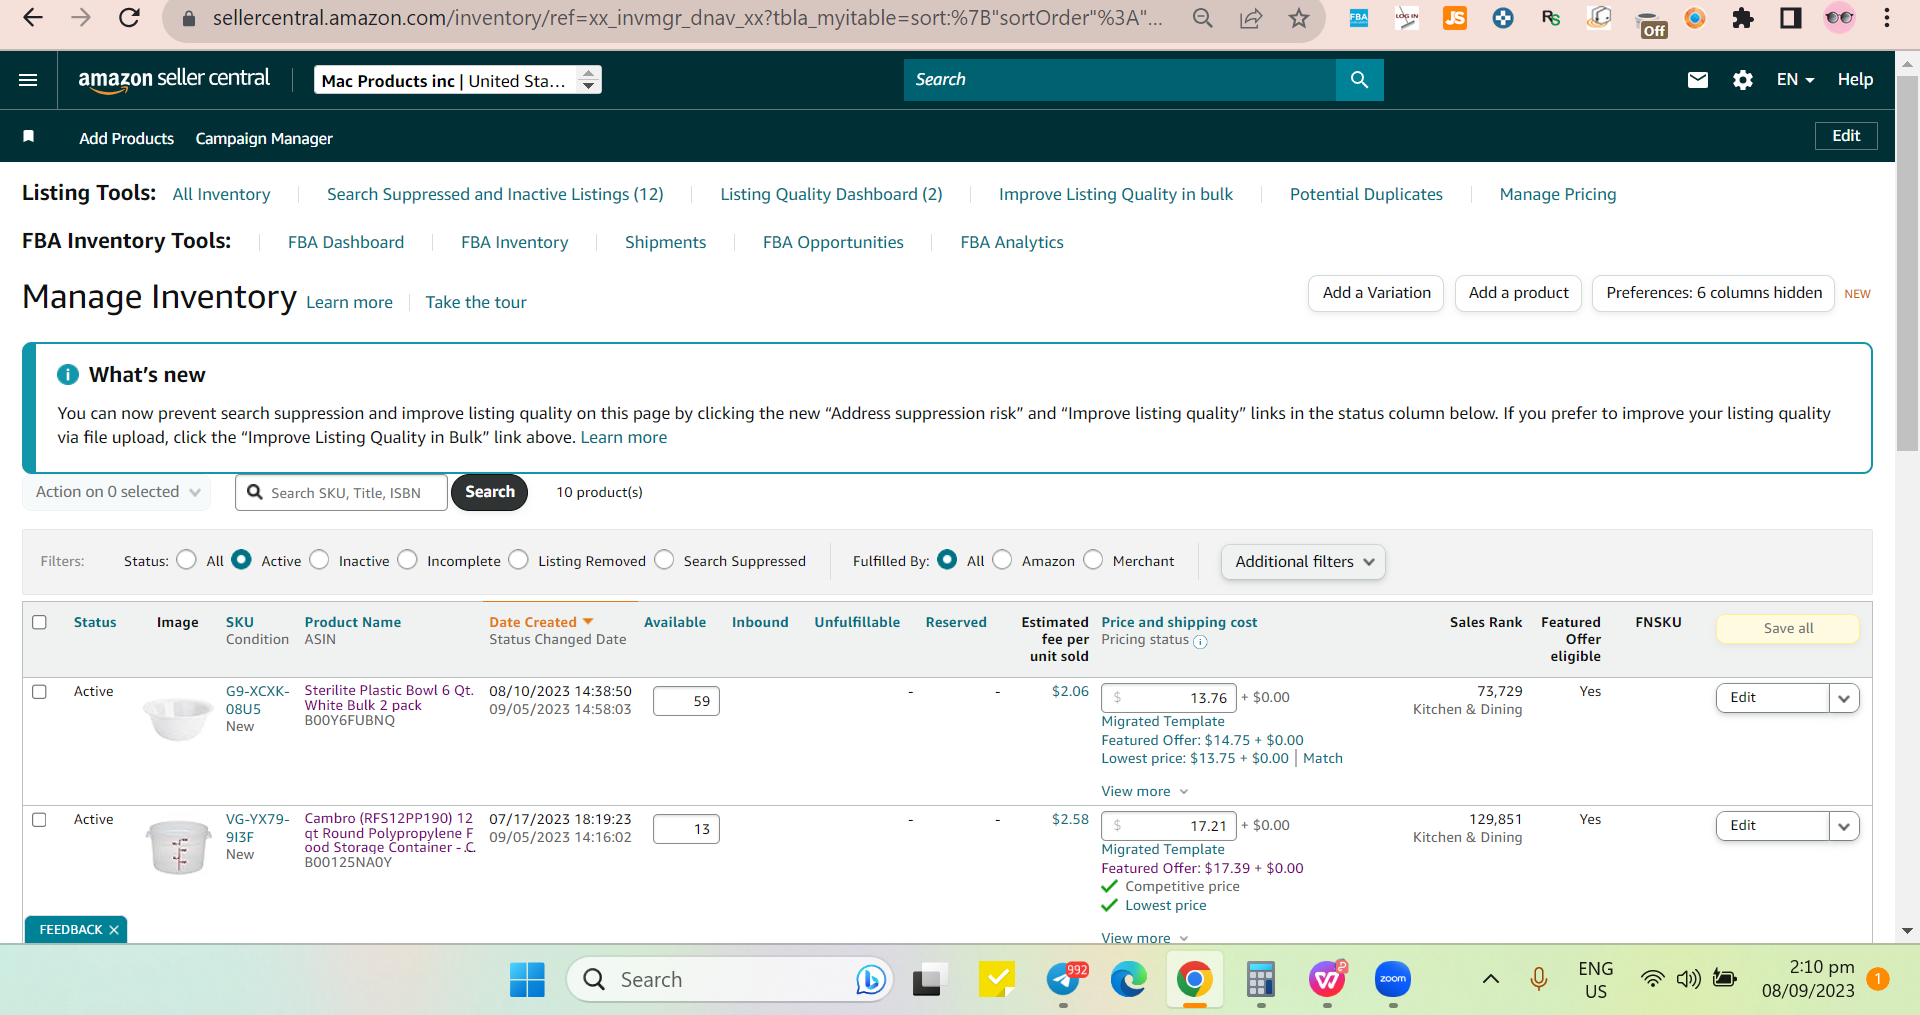Open the settings gear icon
1920x1015 pixels.
point(1743,80)
